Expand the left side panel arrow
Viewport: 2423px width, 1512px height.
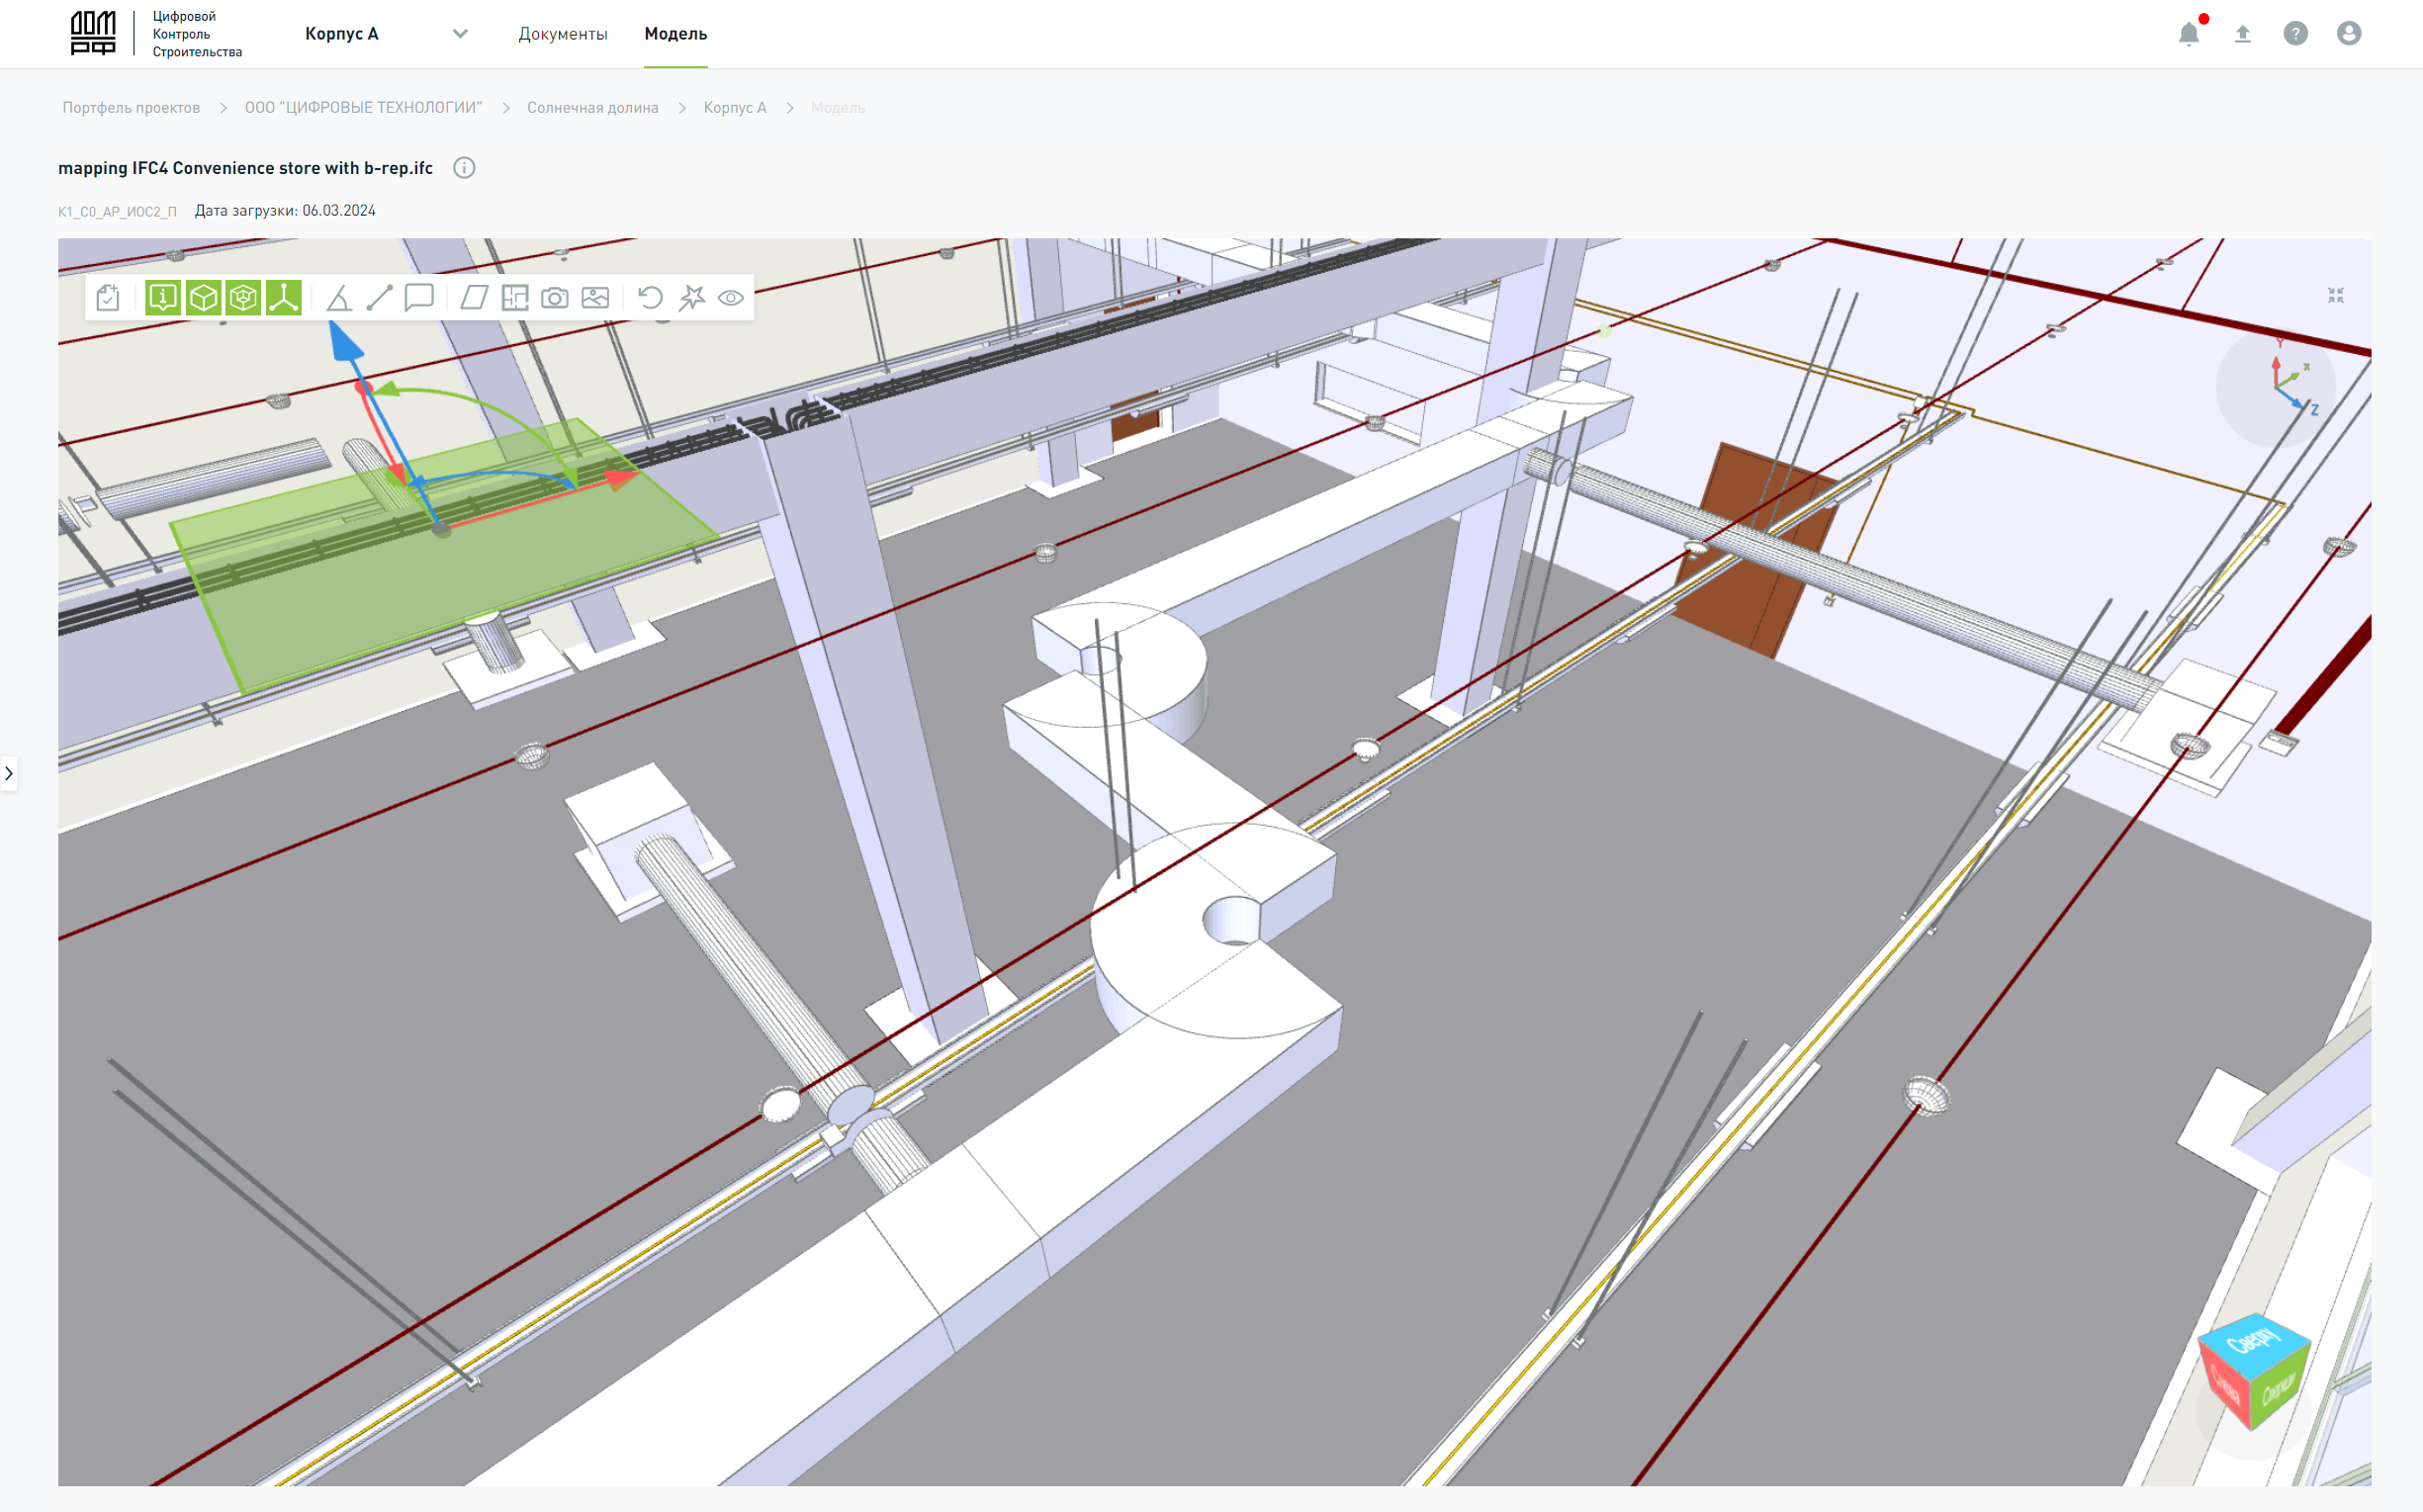[x=9, y=773]
